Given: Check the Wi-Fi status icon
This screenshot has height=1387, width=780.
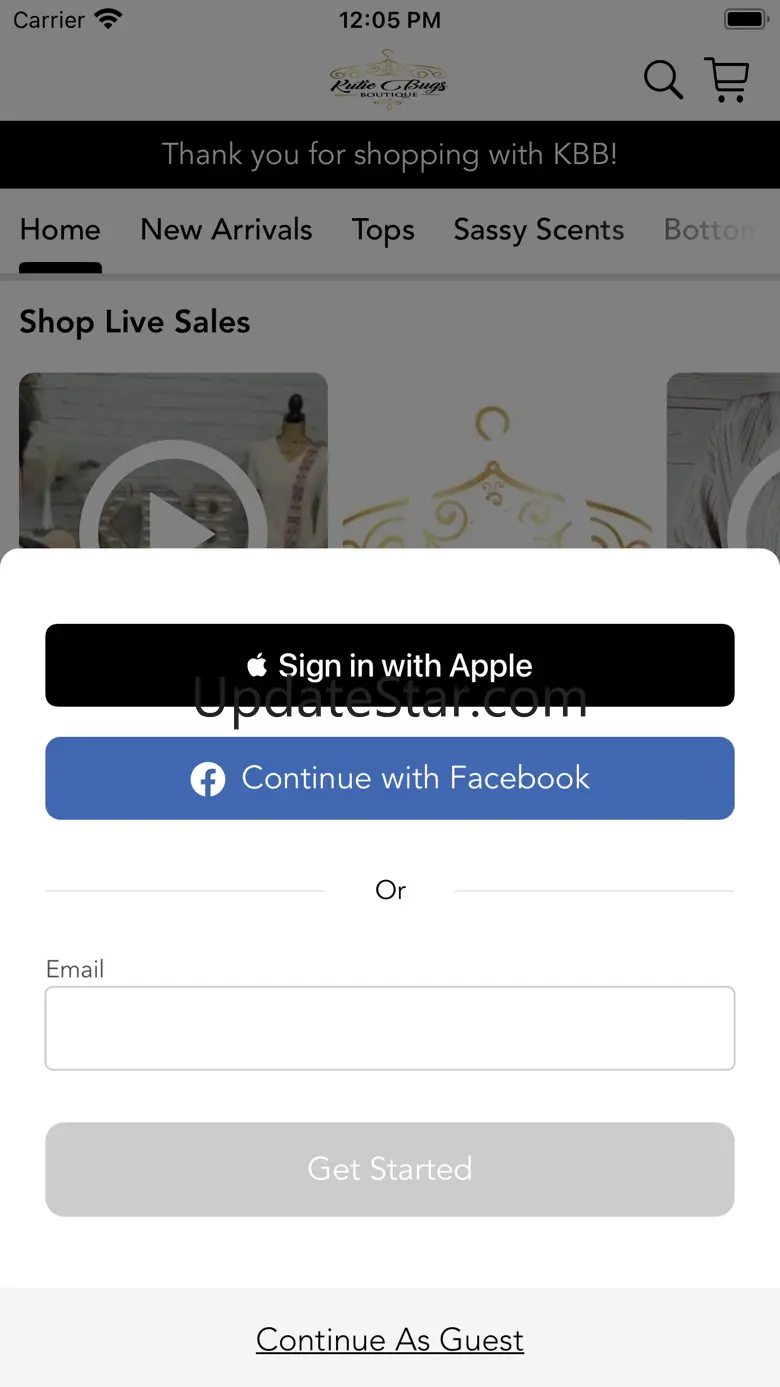Looking at the screenshot, I should tap(107, 19).
